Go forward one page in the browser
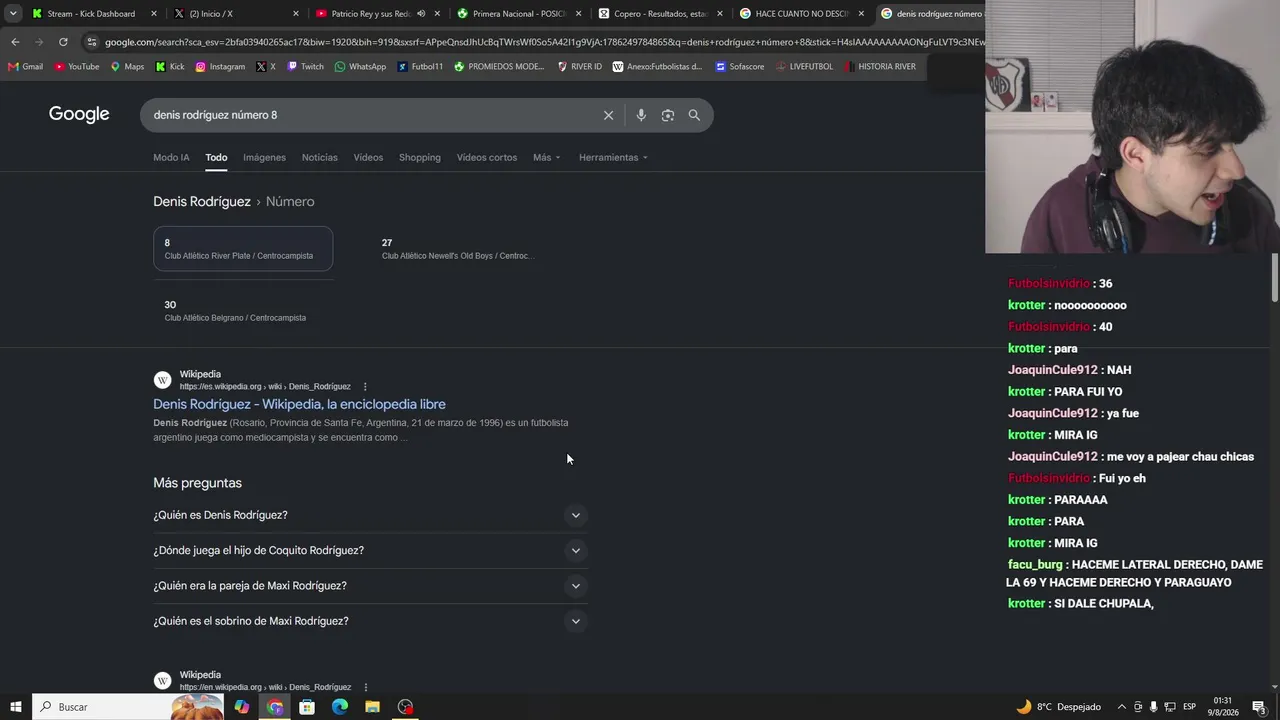 click(x=39, y=42)
